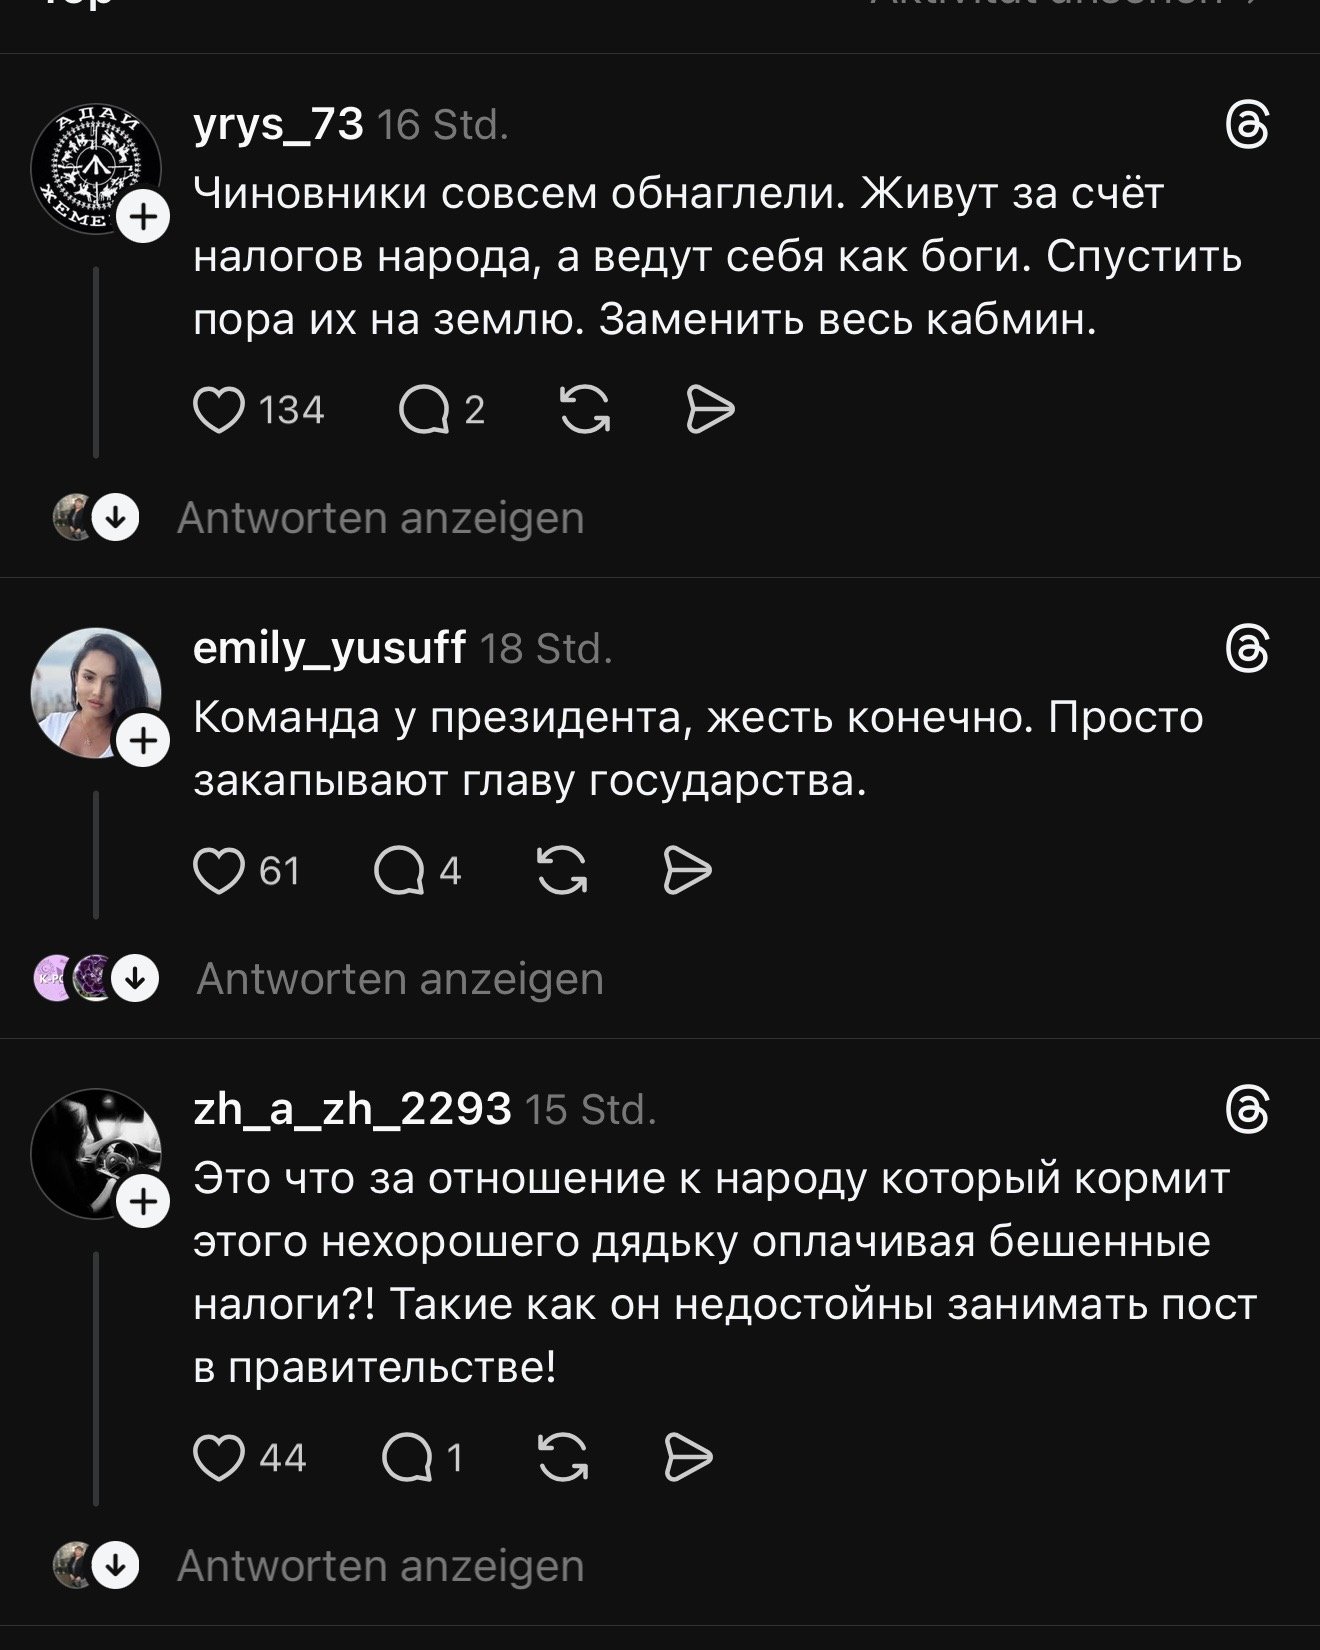1320x1650 pixels.
Task: Repost the yrys_73 comment
Action: [585, 411]
